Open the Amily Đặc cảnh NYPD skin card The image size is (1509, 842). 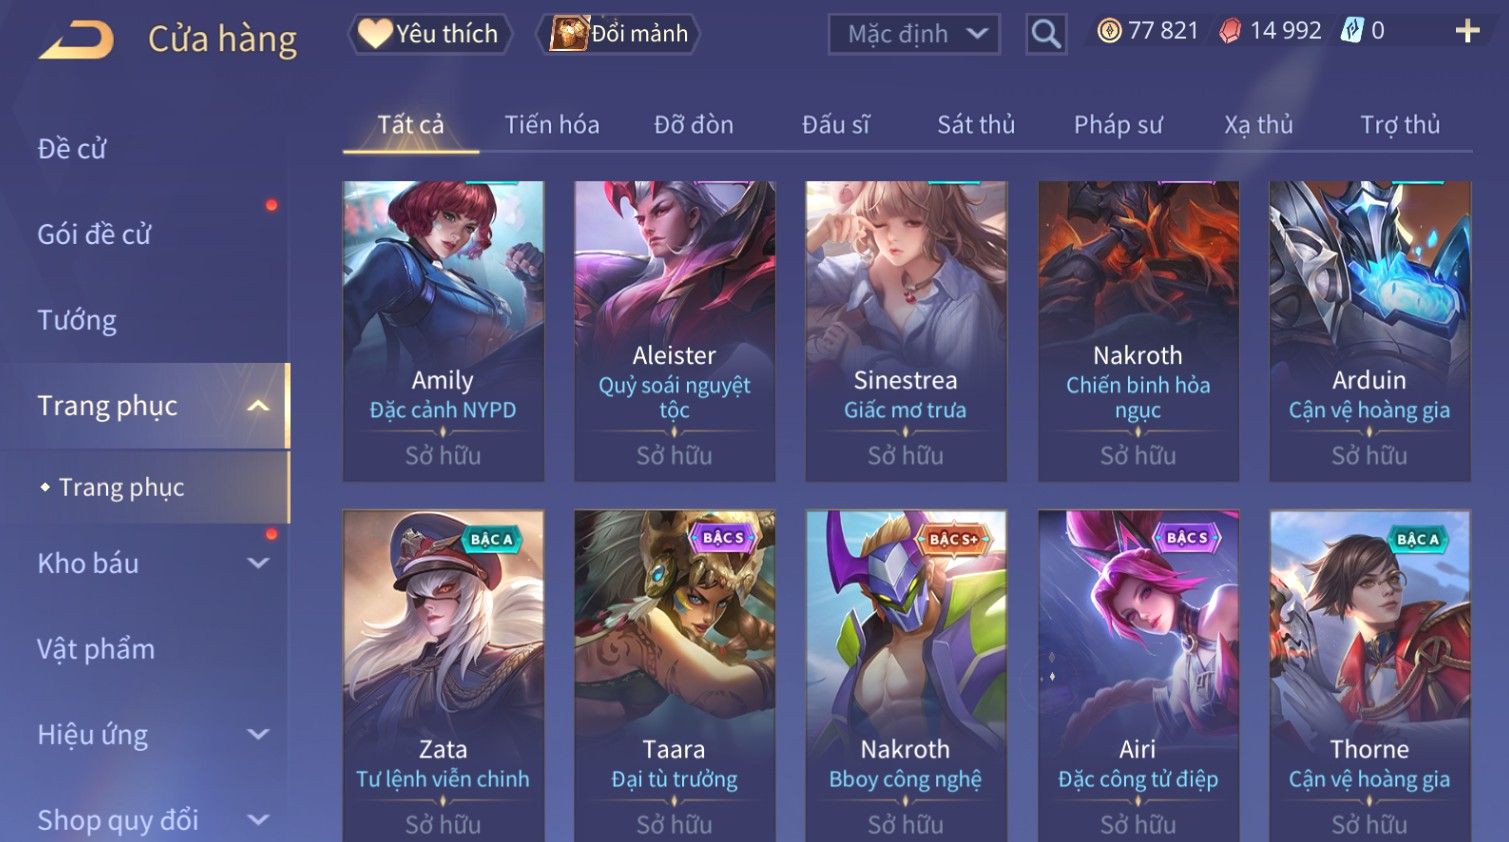[x=443, y=331]
